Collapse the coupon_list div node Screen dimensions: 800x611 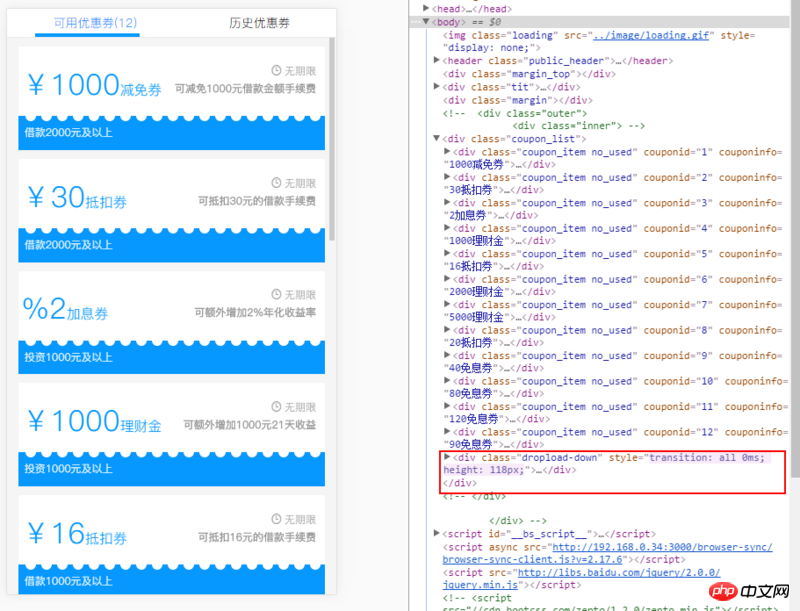pos(438,139)
